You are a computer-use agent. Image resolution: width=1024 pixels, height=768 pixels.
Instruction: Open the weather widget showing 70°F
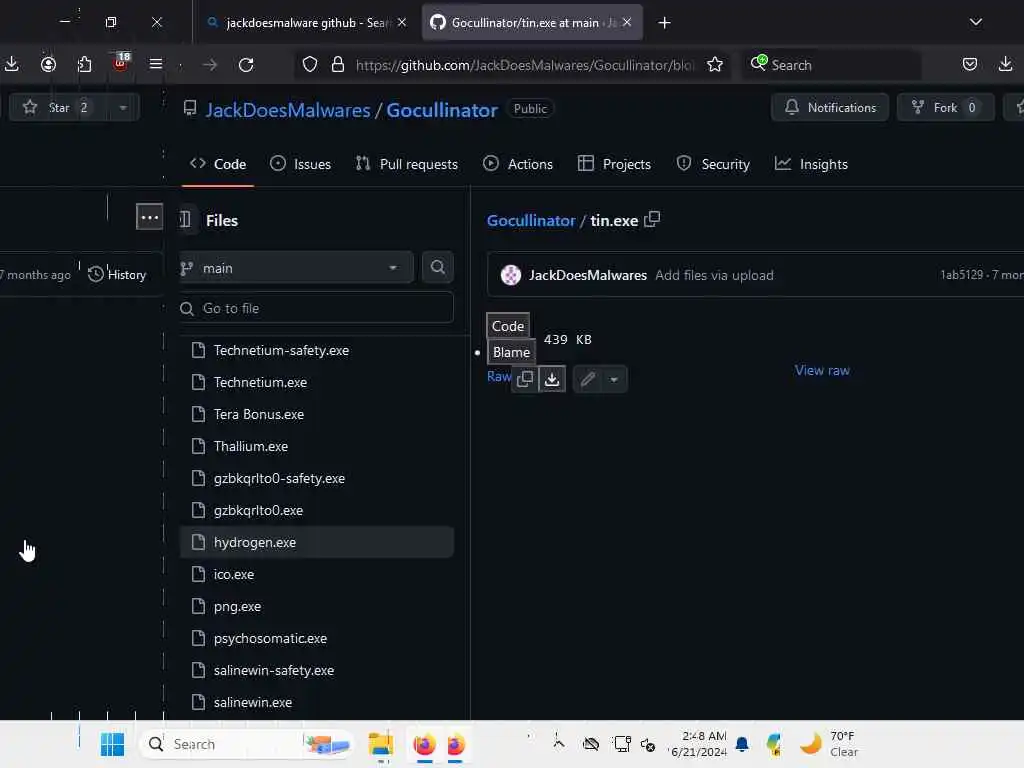pos(829,744)
